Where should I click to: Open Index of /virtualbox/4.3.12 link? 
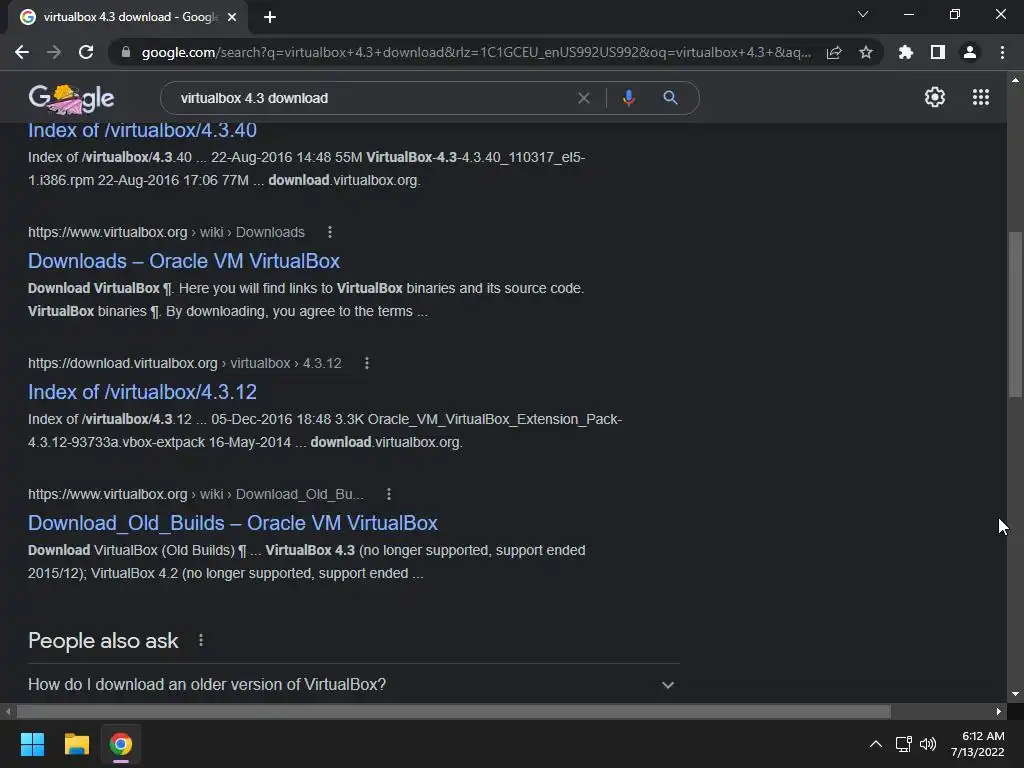[142, 392]
